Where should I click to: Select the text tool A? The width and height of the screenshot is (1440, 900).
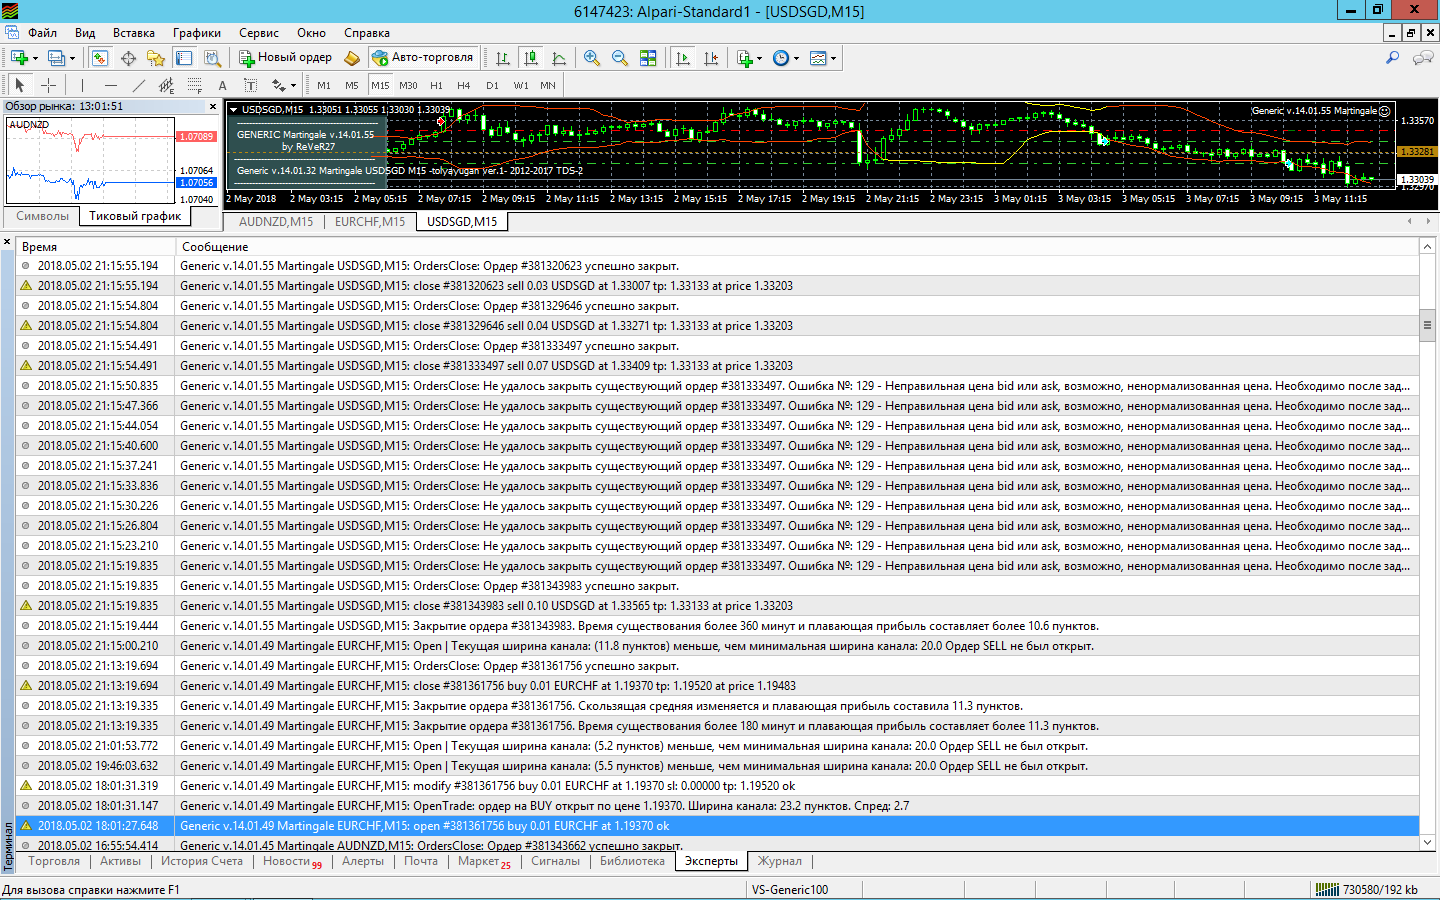[222, 85]
